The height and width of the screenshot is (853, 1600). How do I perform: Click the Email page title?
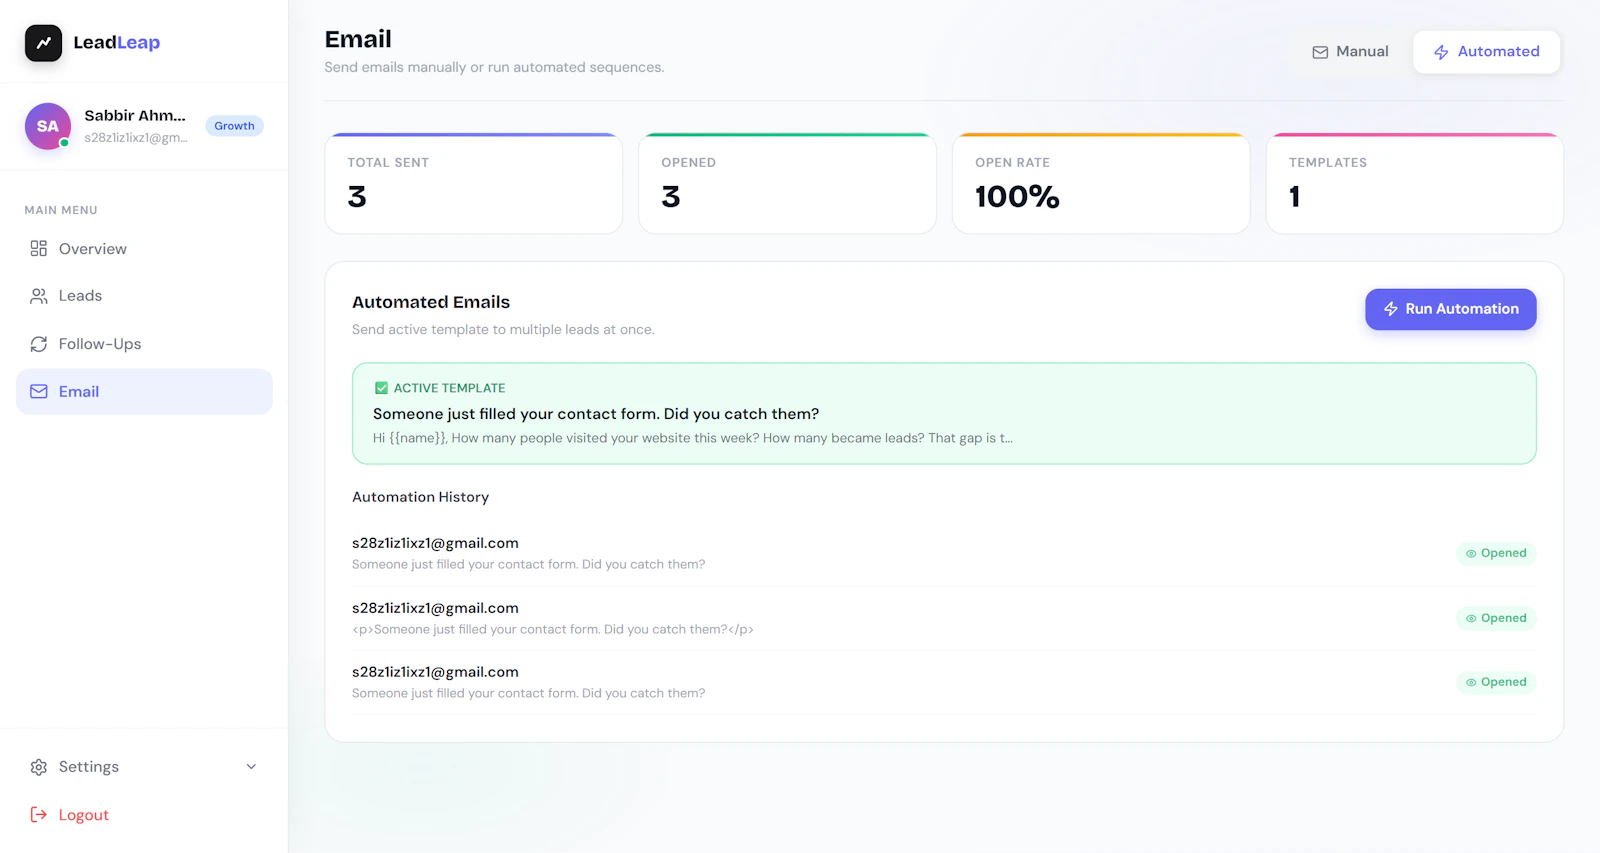coord(358,39)
